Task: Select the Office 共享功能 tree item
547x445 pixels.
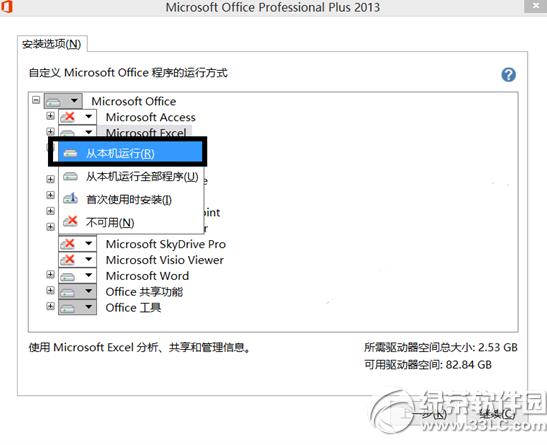Action: tap(144, 292)
